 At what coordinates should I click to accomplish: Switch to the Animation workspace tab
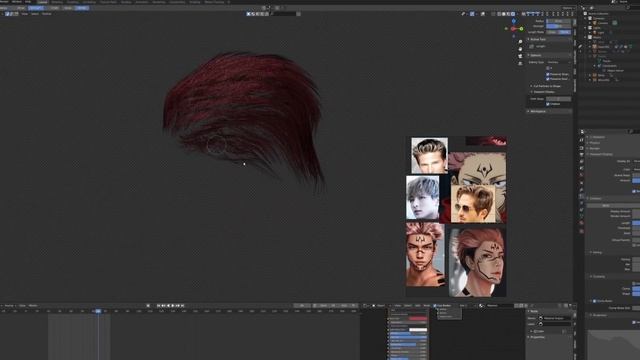[141, 2]
